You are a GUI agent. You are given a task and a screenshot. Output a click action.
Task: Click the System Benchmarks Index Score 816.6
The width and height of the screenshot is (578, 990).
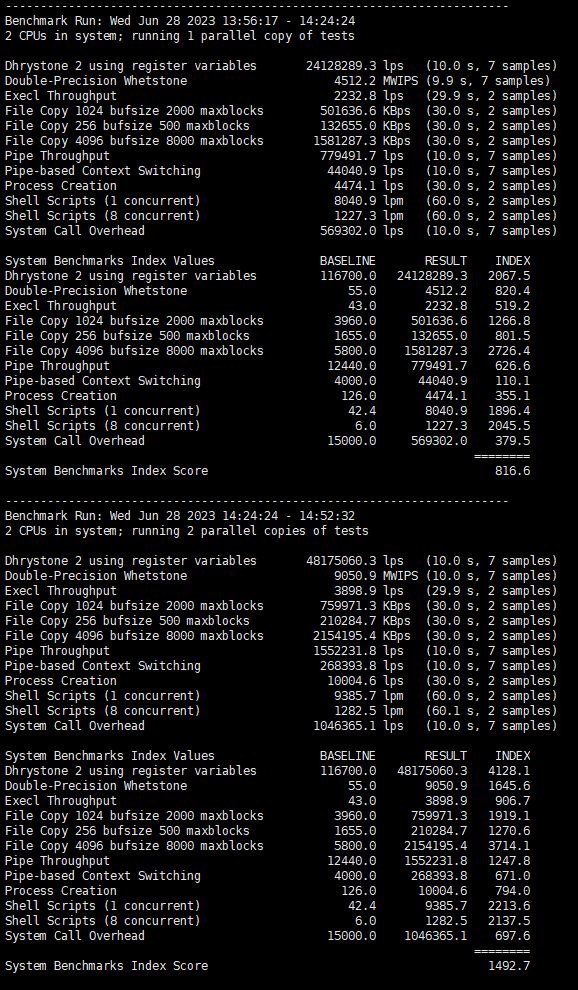(512, 471)
